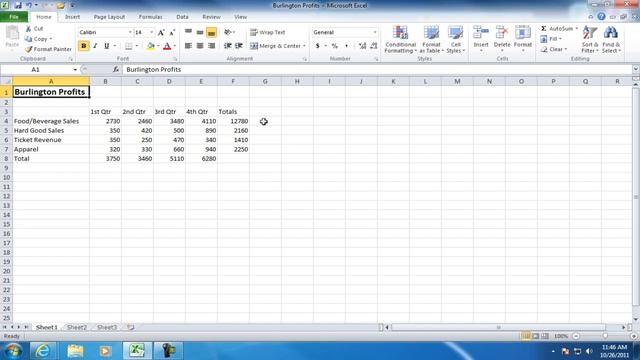The height and width of the screenshot is (360, 640).
Task: Open the Font name Calibri dropdown
Action: click(x=130, y=32)
